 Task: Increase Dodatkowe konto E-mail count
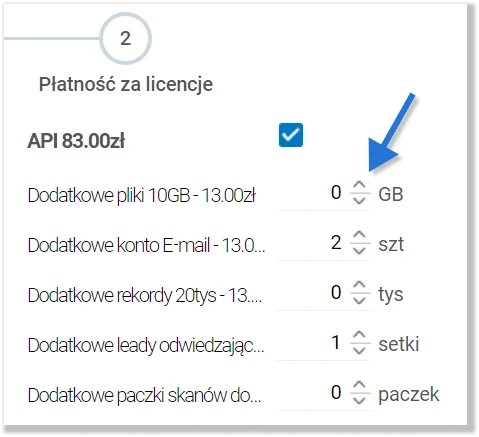point(359,235)
